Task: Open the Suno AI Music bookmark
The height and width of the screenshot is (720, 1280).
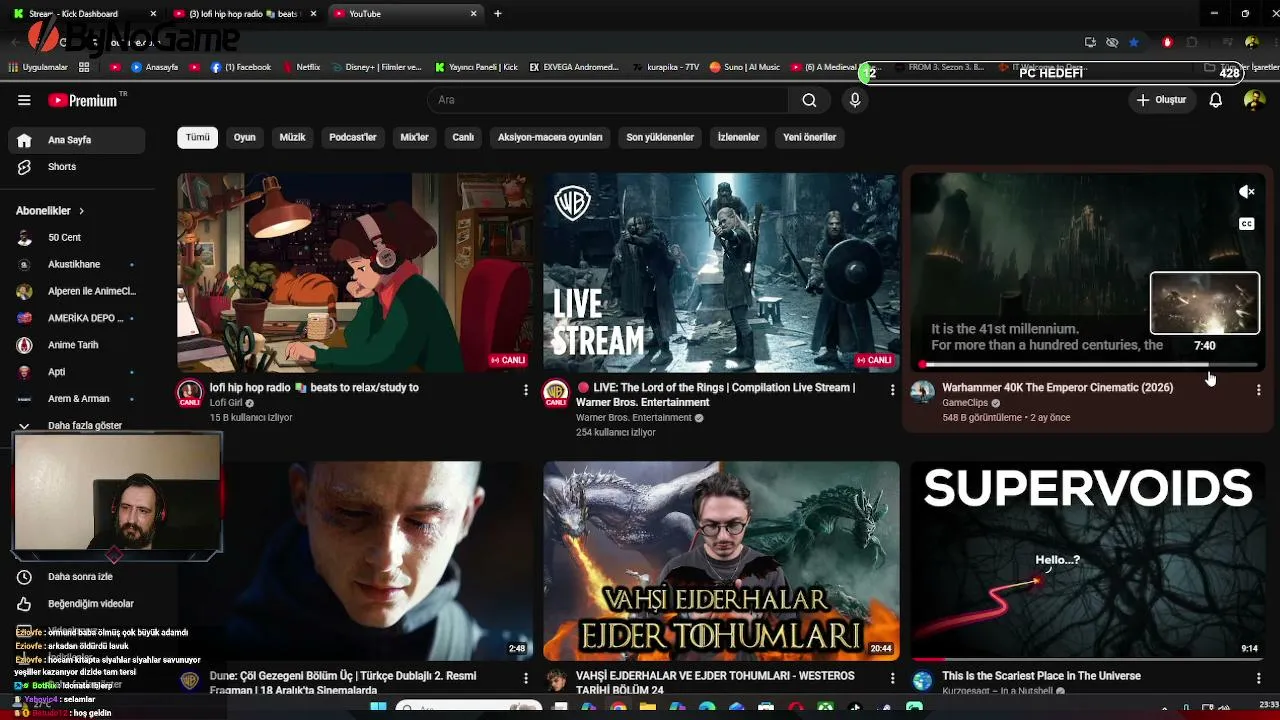Action: [745, 68]
